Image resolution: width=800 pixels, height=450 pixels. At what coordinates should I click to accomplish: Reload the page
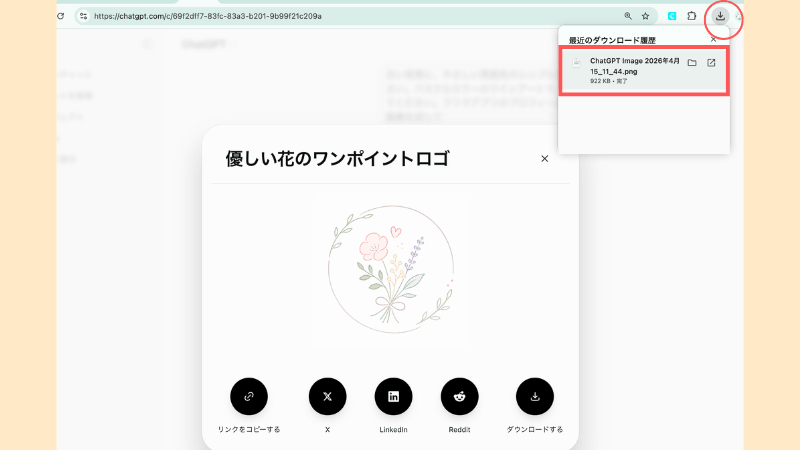[60, 16]
